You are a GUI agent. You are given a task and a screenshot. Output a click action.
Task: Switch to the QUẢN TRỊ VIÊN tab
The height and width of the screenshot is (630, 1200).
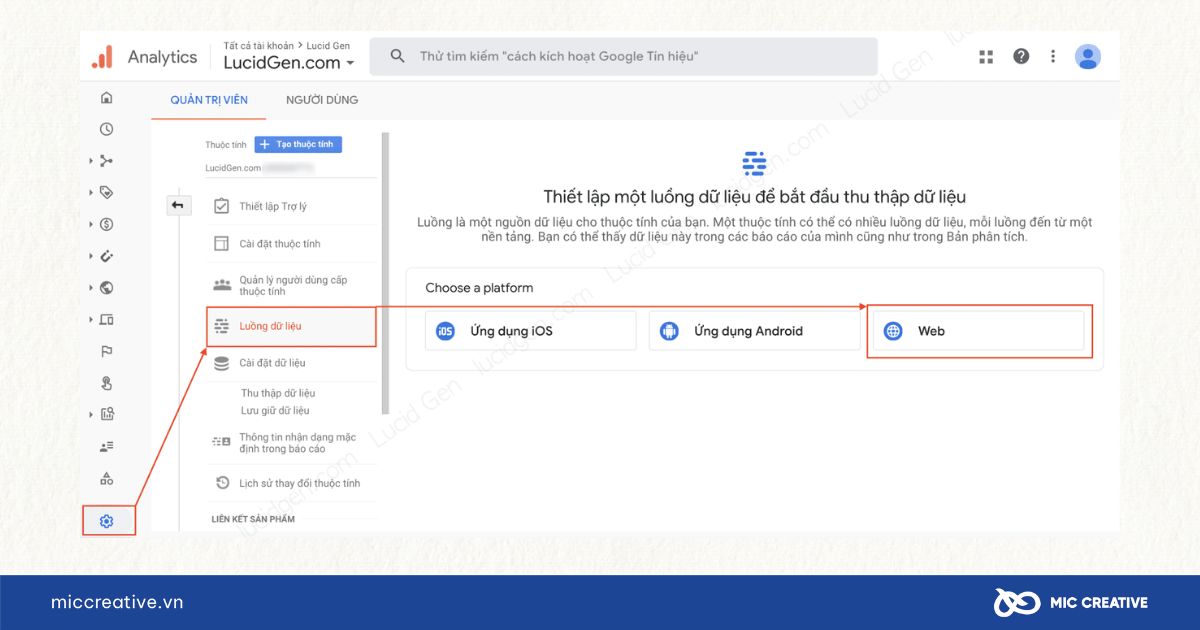tap(209, 100)
